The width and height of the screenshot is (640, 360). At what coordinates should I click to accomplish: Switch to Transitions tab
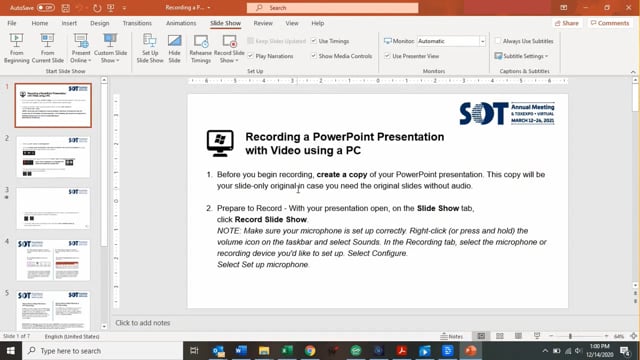[137, 23]
